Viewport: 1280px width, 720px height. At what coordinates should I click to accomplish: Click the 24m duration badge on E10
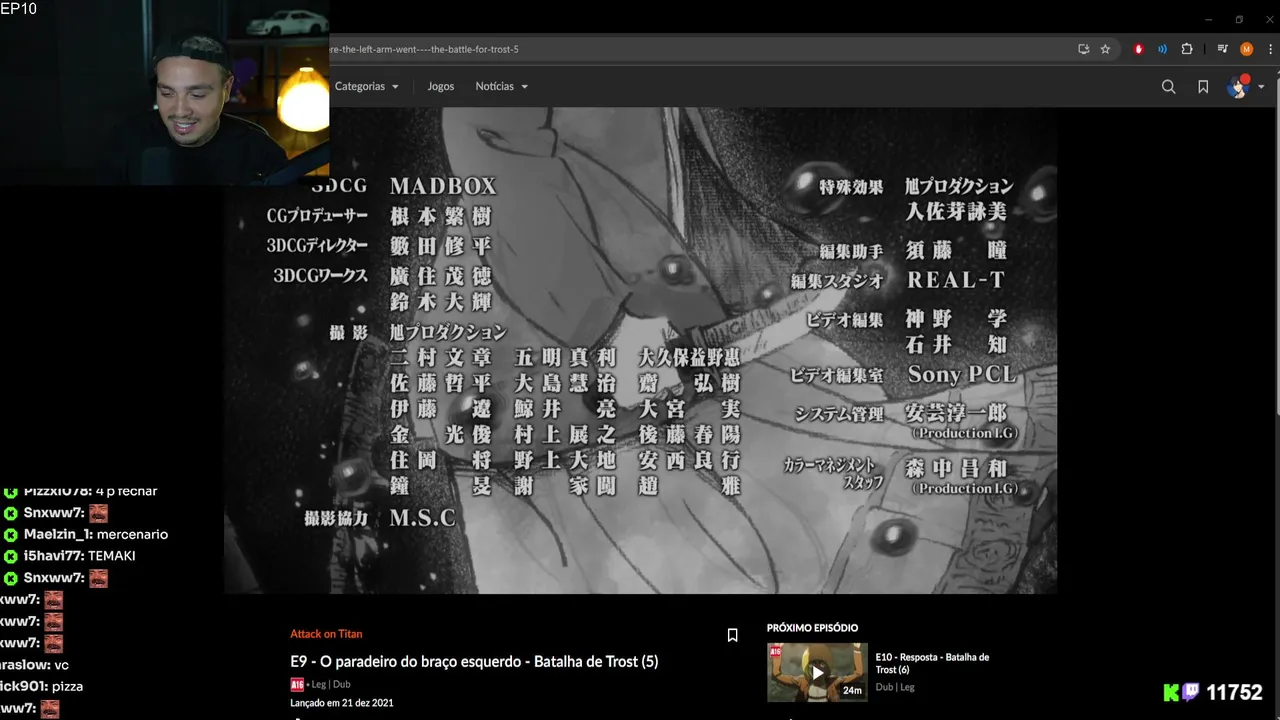[852, 690]
